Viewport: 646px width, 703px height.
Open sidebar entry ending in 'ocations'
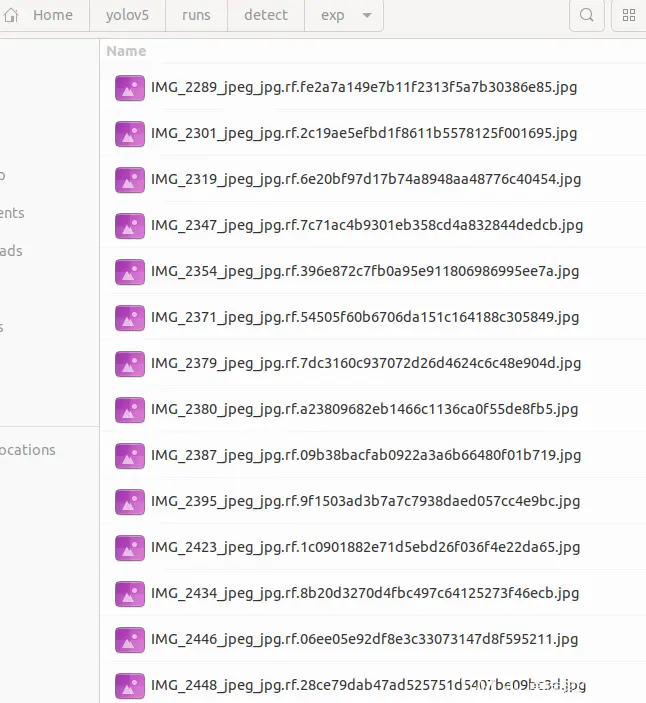click(x=27, y=450)
